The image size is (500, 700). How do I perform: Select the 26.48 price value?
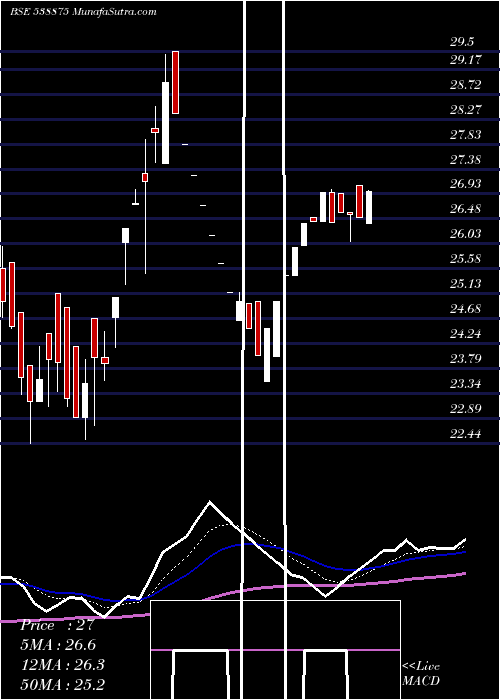click(465, 209)
